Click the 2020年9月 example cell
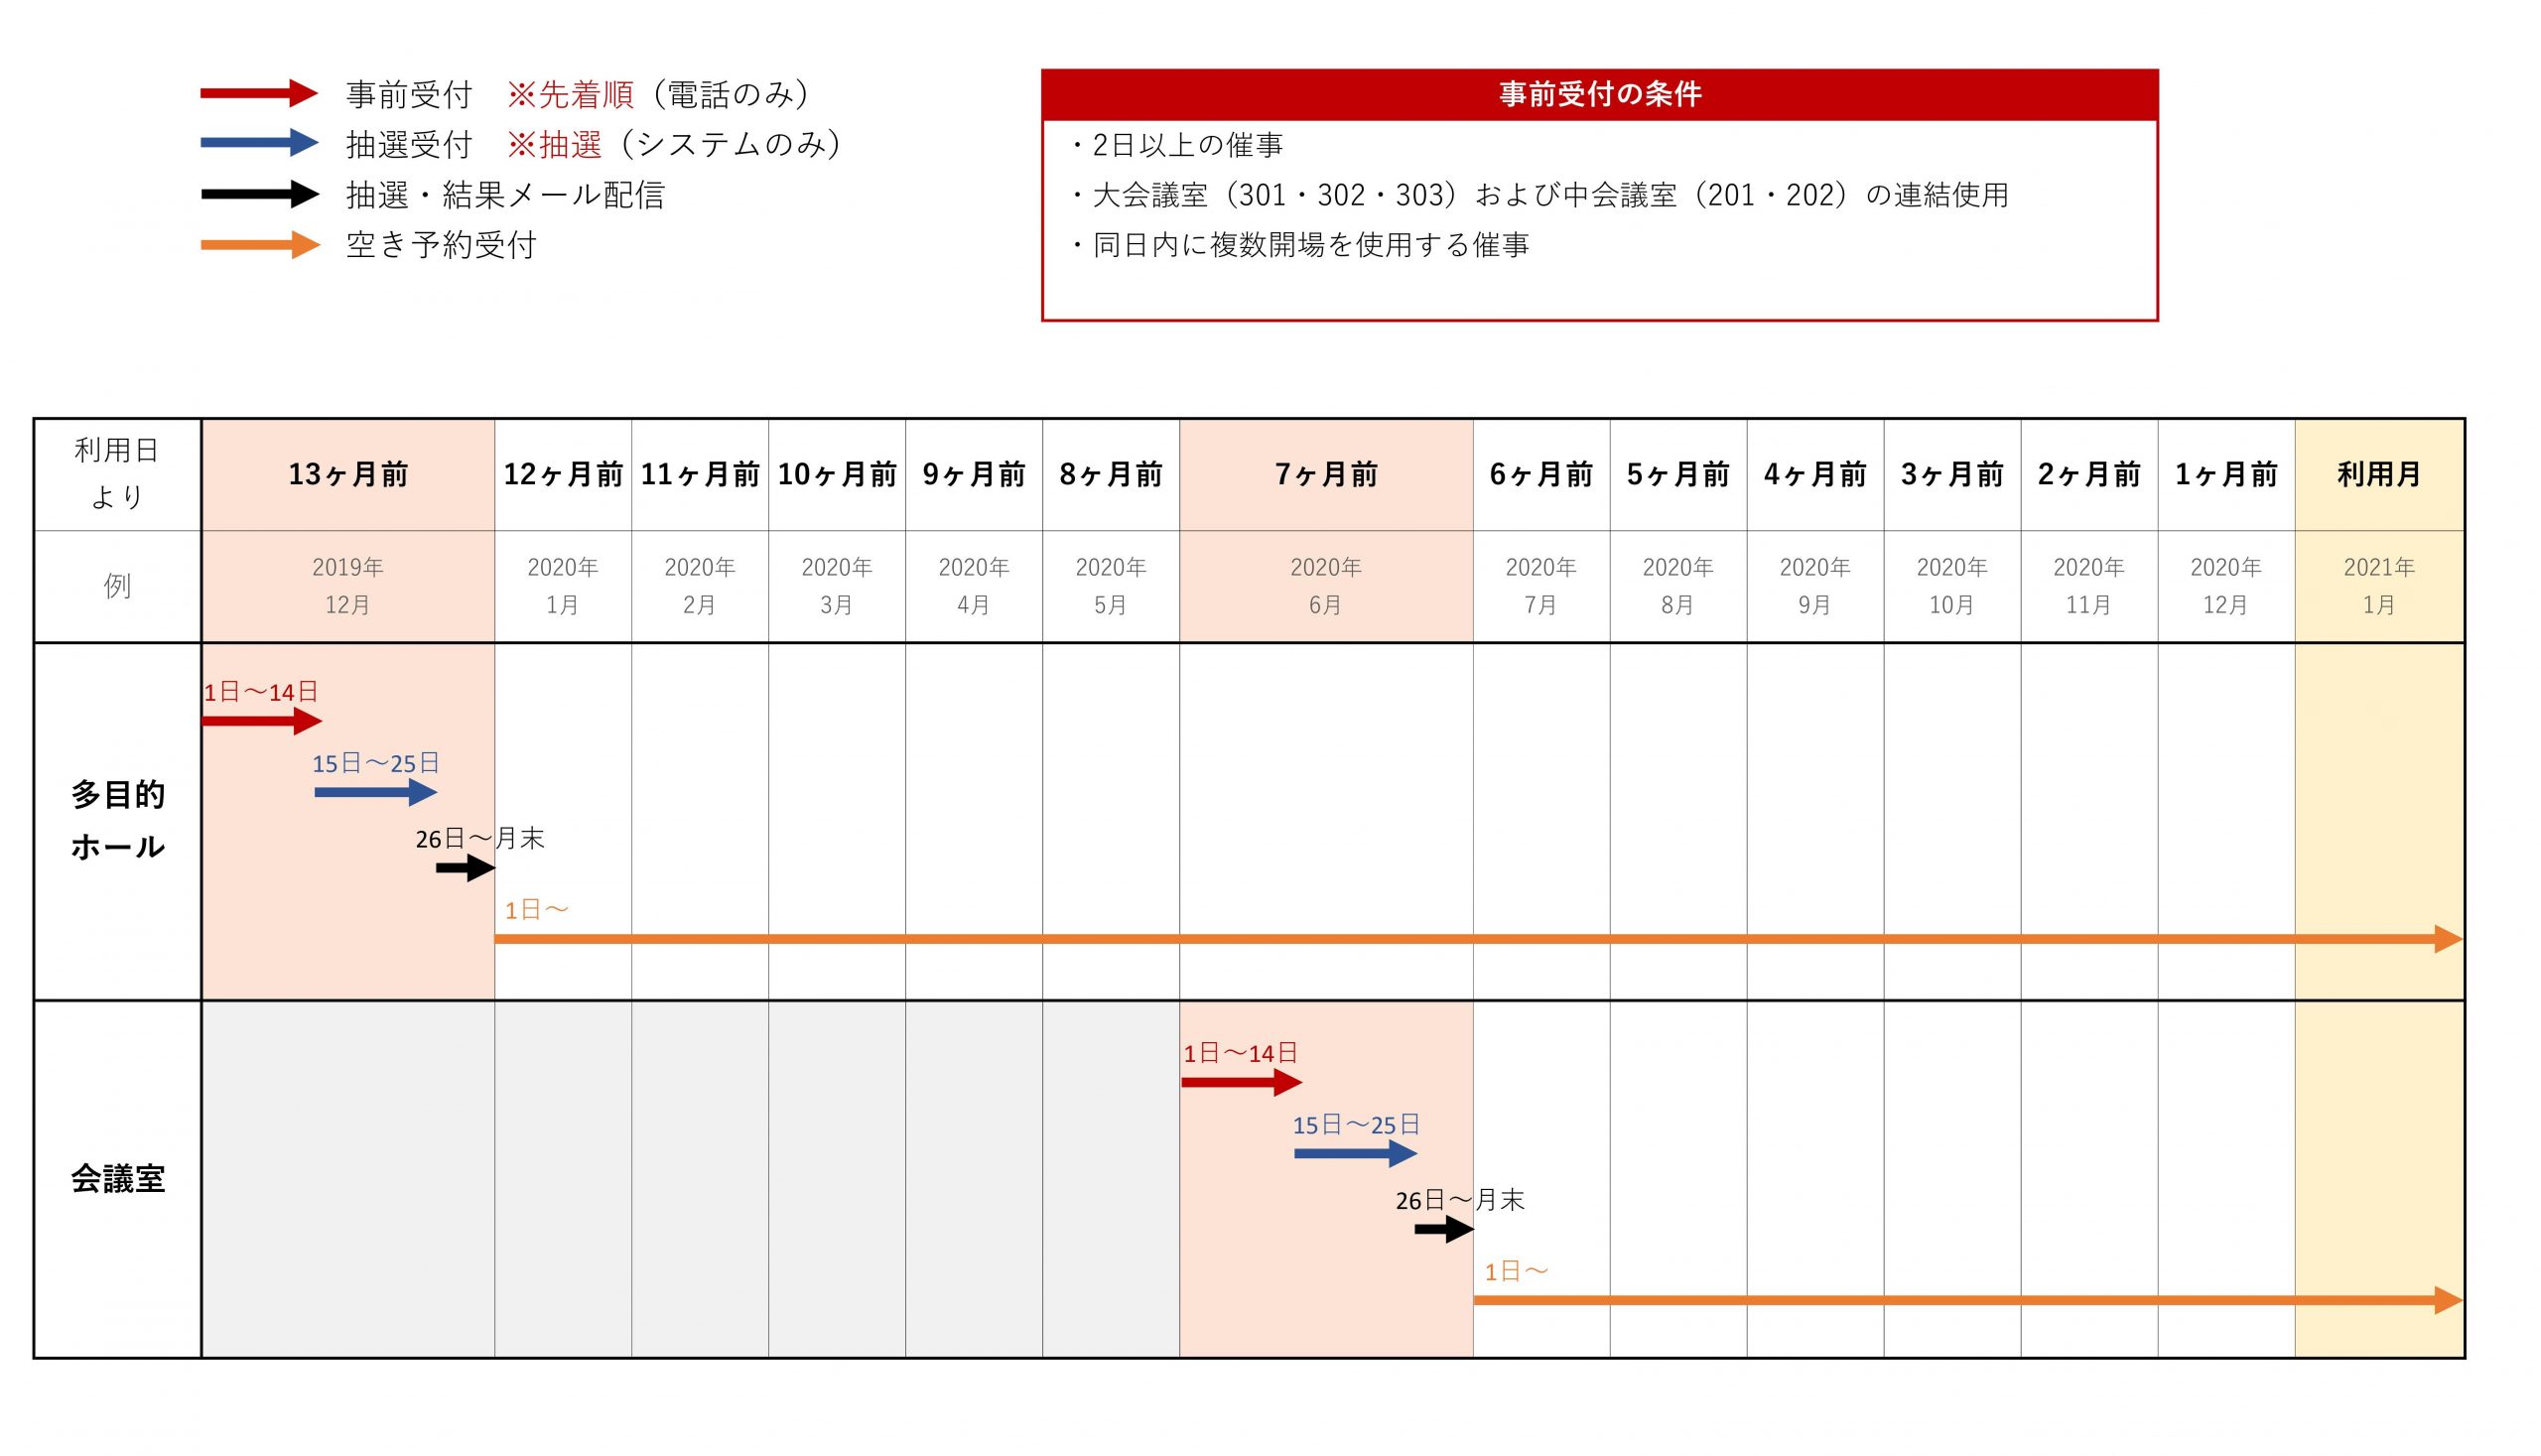The height and width of the screenshot is (1456, 2541). tap(1815, 586)
